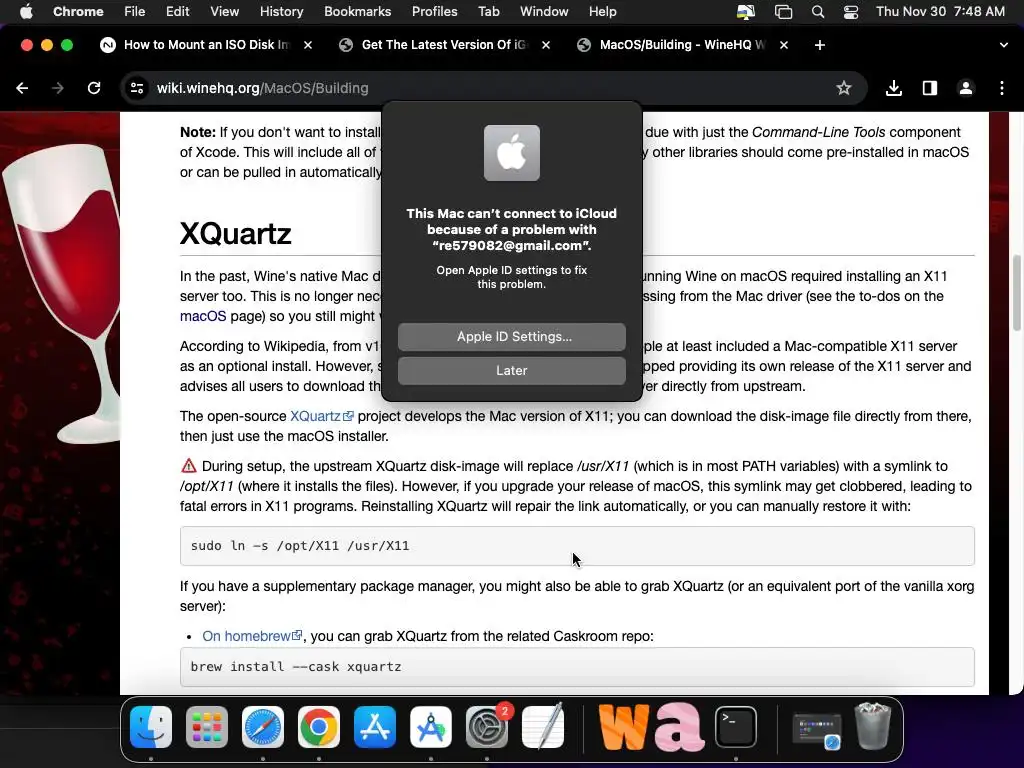Click the XQuartz section heading

point(235,233)
